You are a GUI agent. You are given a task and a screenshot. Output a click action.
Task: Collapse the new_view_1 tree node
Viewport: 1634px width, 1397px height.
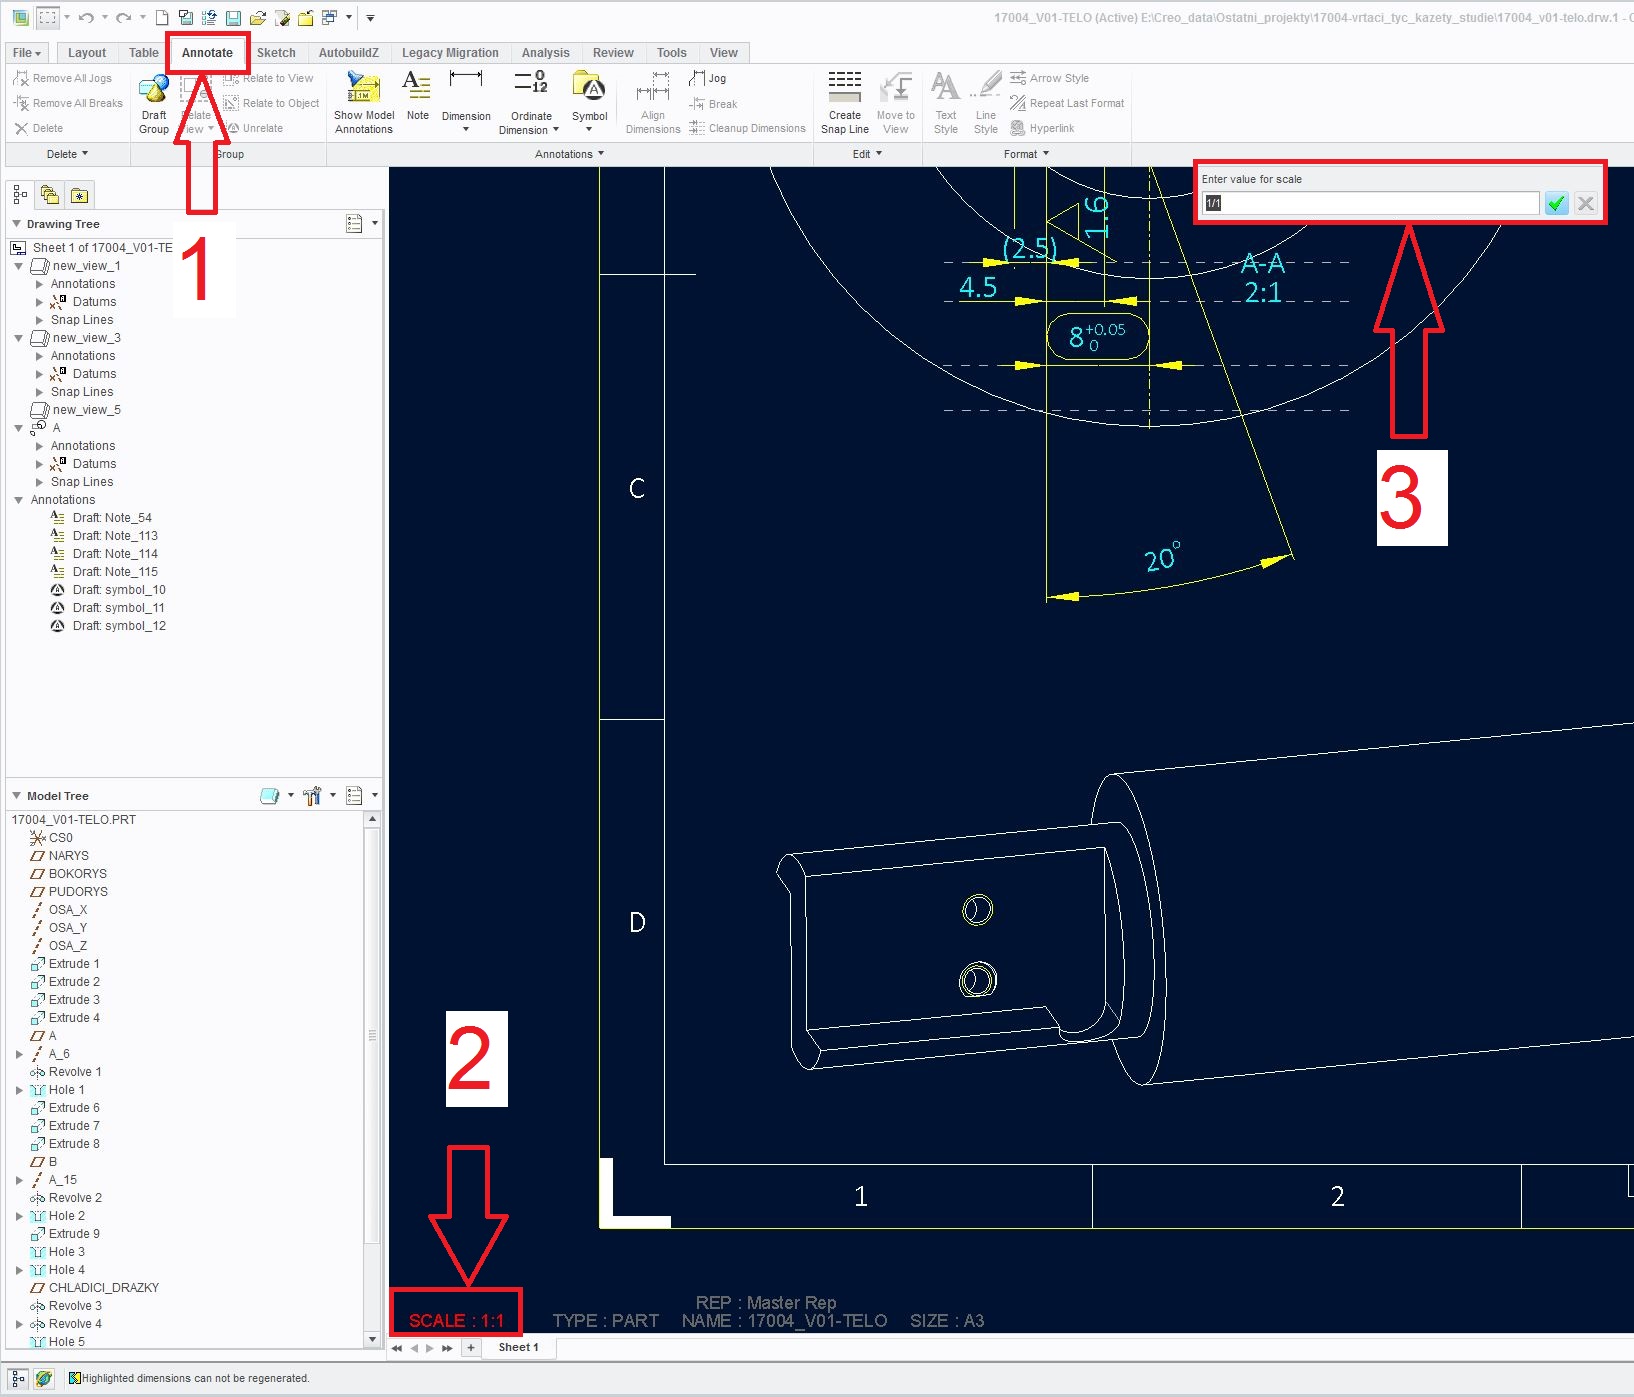pyautogui.click(x=19, y=266)
